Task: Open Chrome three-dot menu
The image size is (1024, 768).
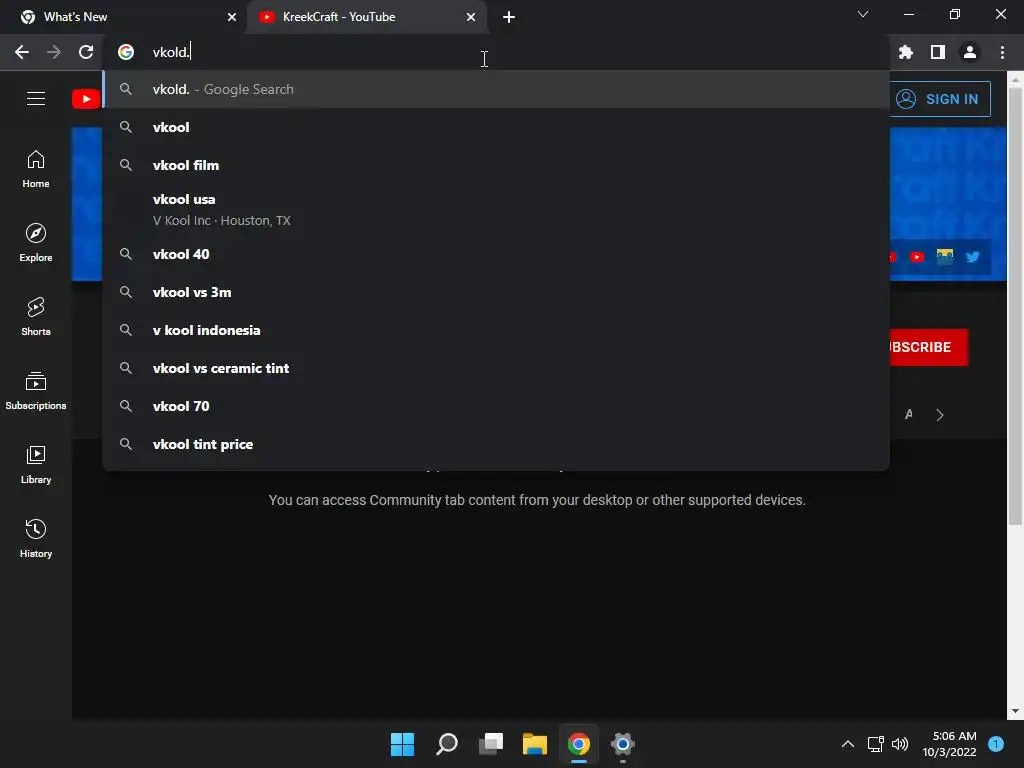Action: click(x=1002, y=52)
